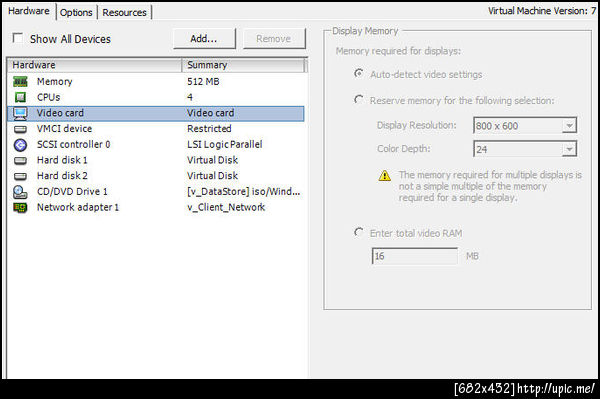600x399 pixels.
Task: Open the Color Depth dropdown
Action: pos(569,149)
